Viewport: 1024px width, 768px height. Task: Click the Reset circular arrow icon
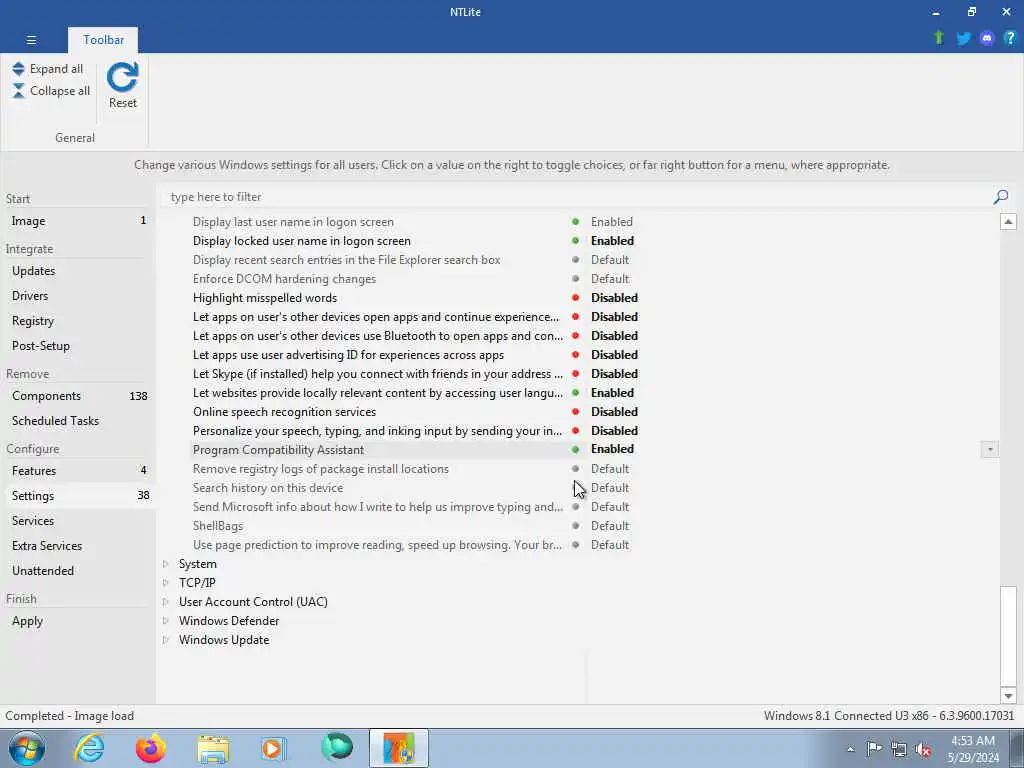[123, 78]
